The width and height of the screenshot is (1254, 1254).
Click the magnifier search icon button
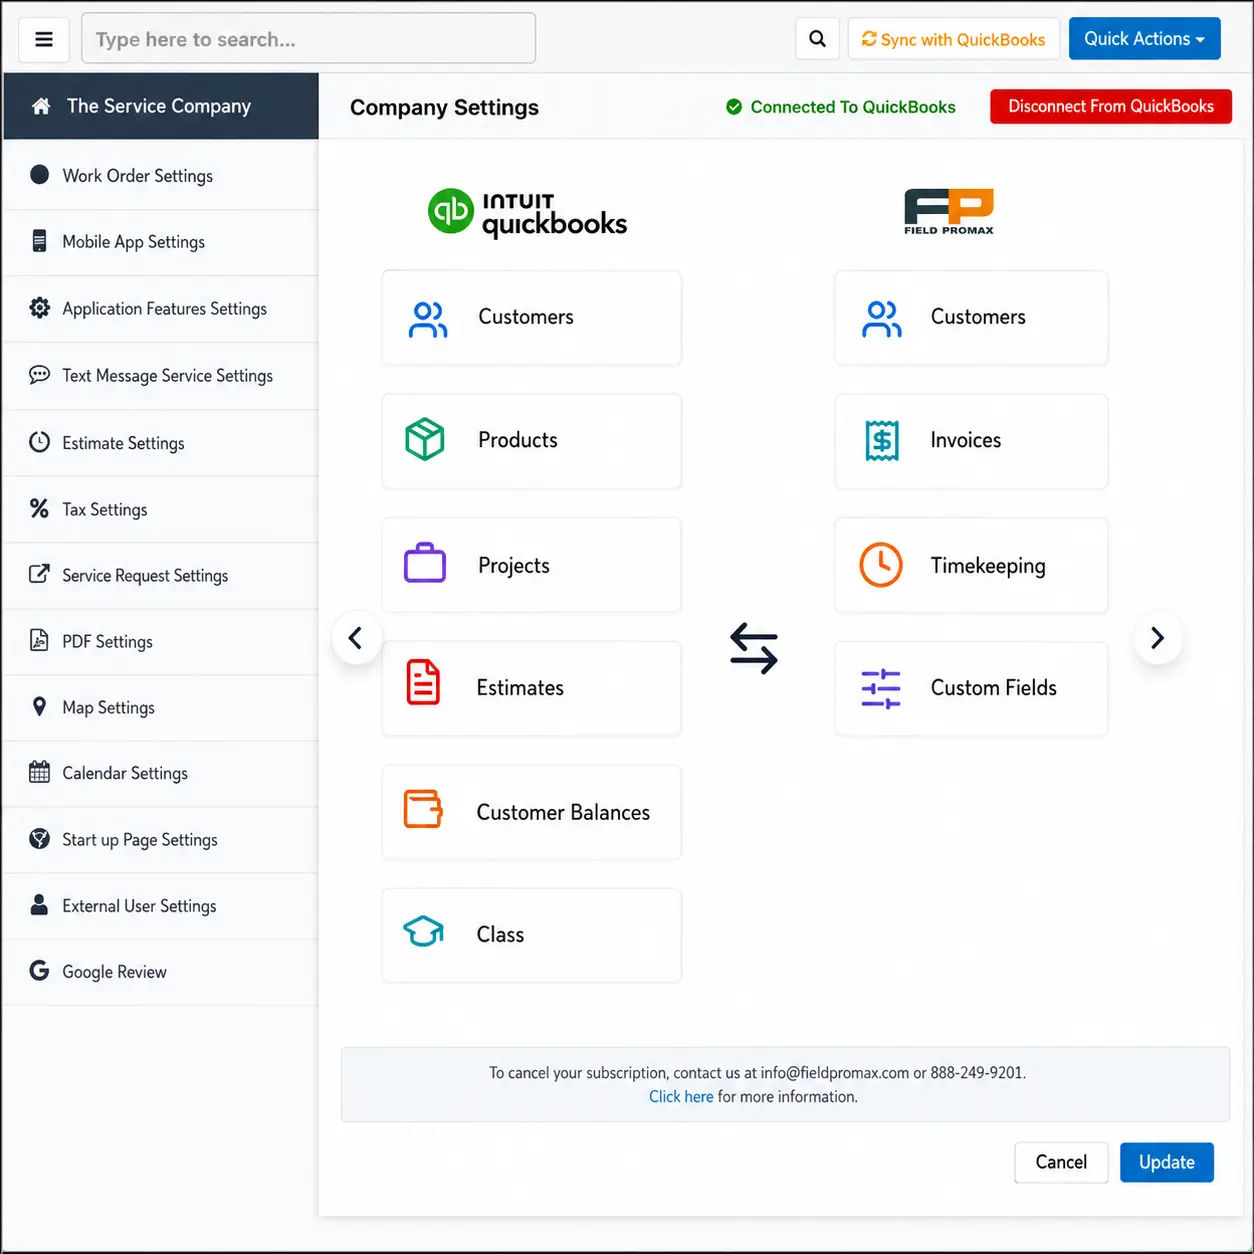[817, 39]
